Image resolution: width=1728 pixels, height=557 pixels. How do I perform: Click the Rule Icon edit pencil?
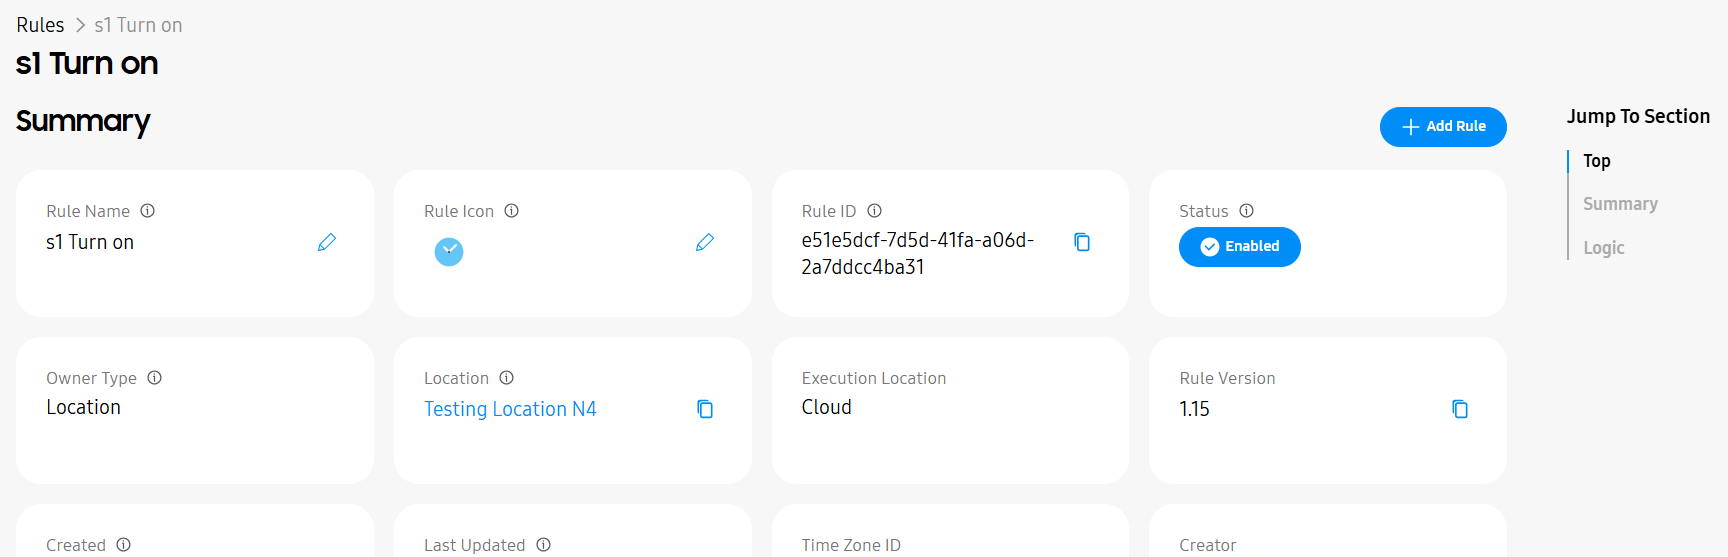tap(705, 242)
